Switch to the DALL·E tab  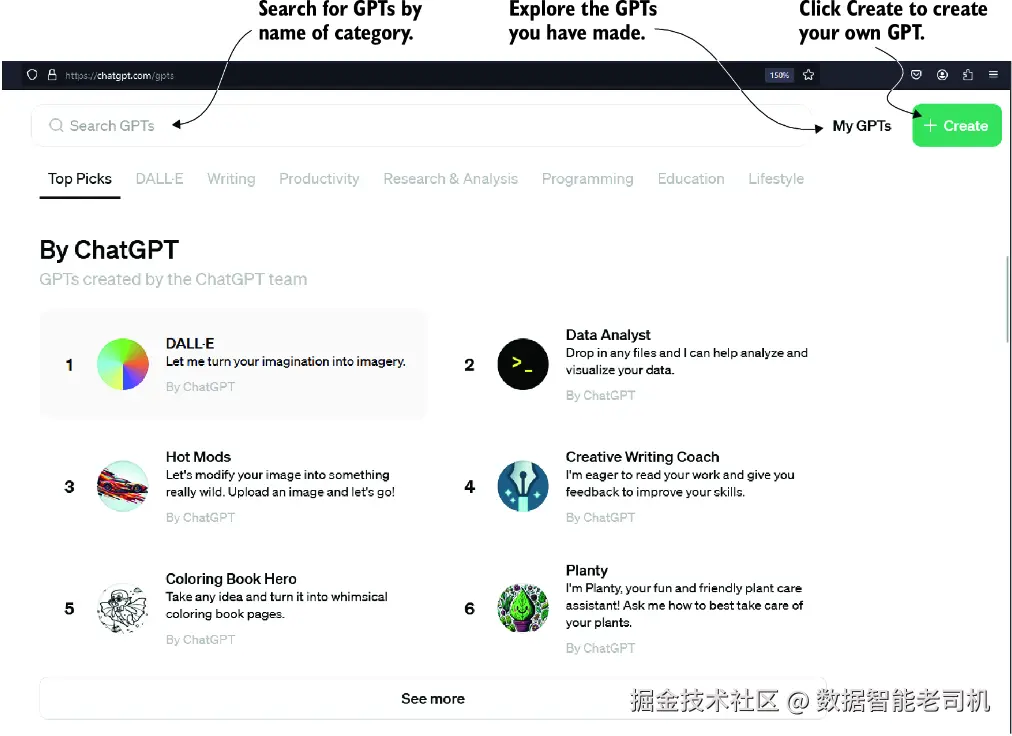pyautogui.click(x=159, y=179)
